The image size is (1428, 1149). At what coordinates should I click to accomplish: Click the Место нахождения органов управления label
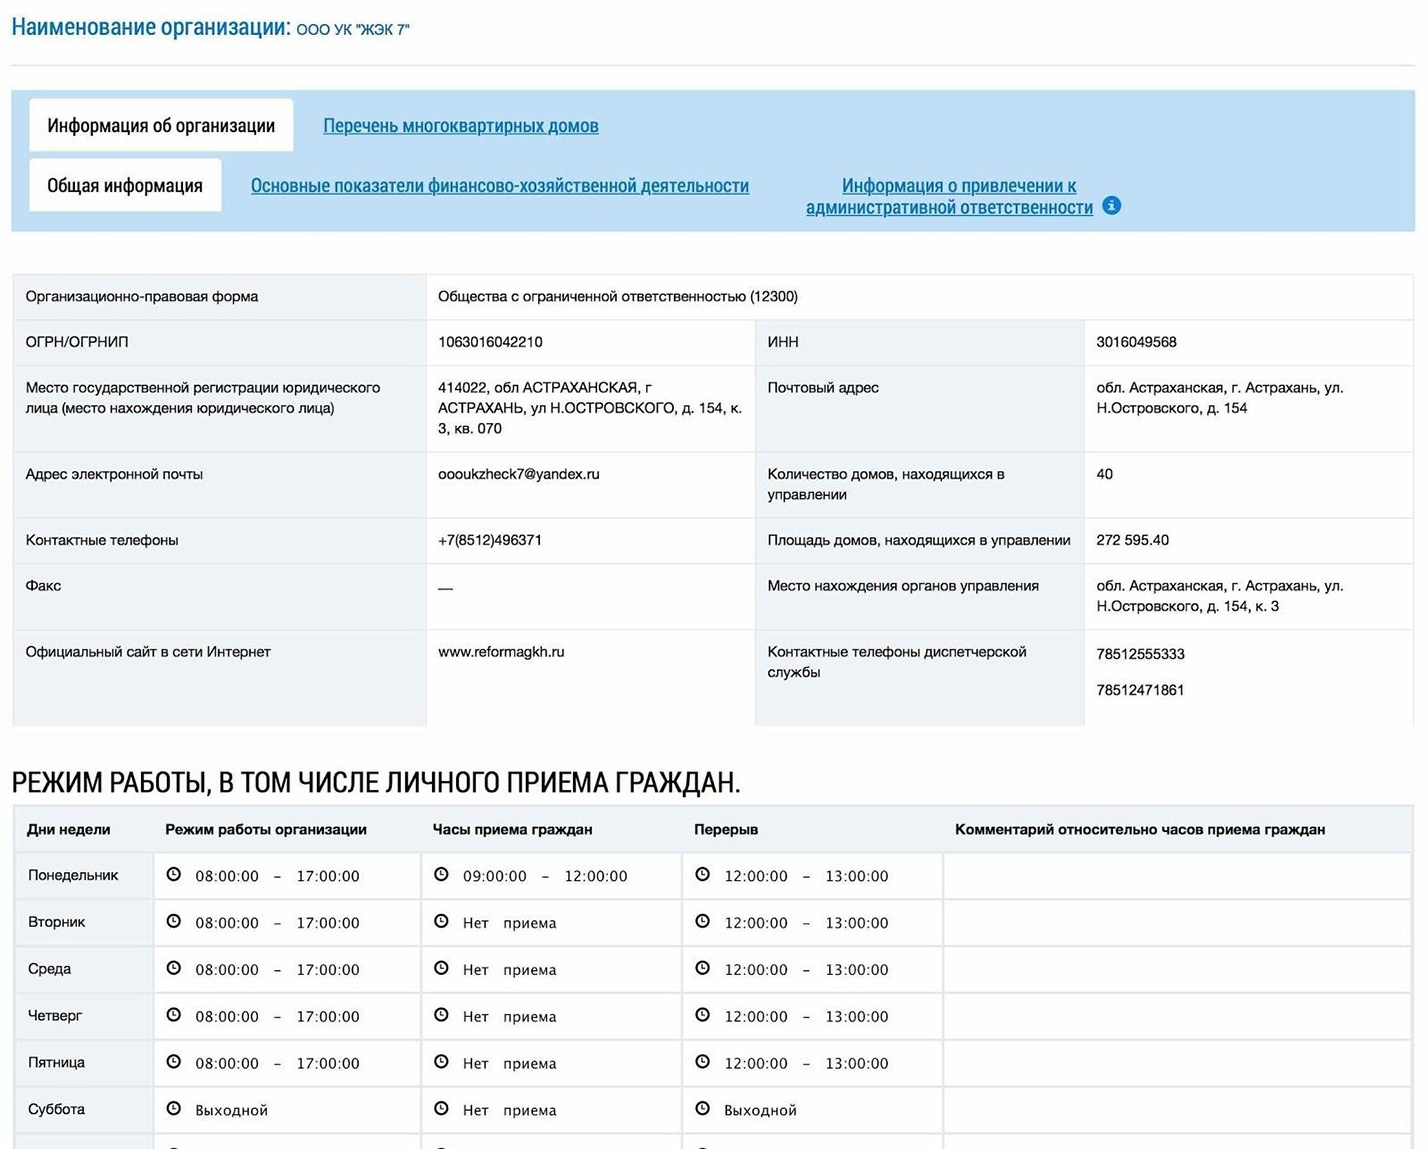coord(903,586)
